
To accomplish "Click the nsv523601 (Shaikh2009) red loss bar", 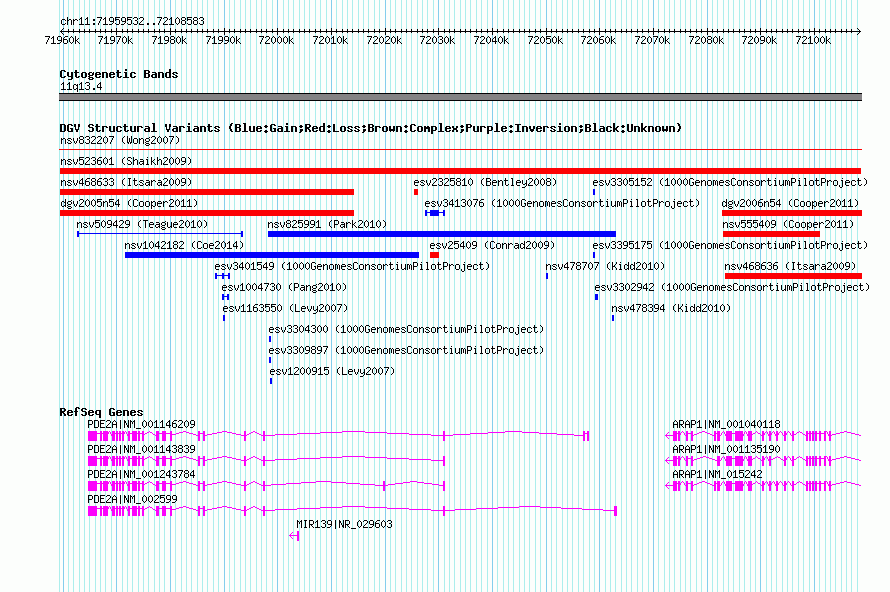I will [460, 171].
